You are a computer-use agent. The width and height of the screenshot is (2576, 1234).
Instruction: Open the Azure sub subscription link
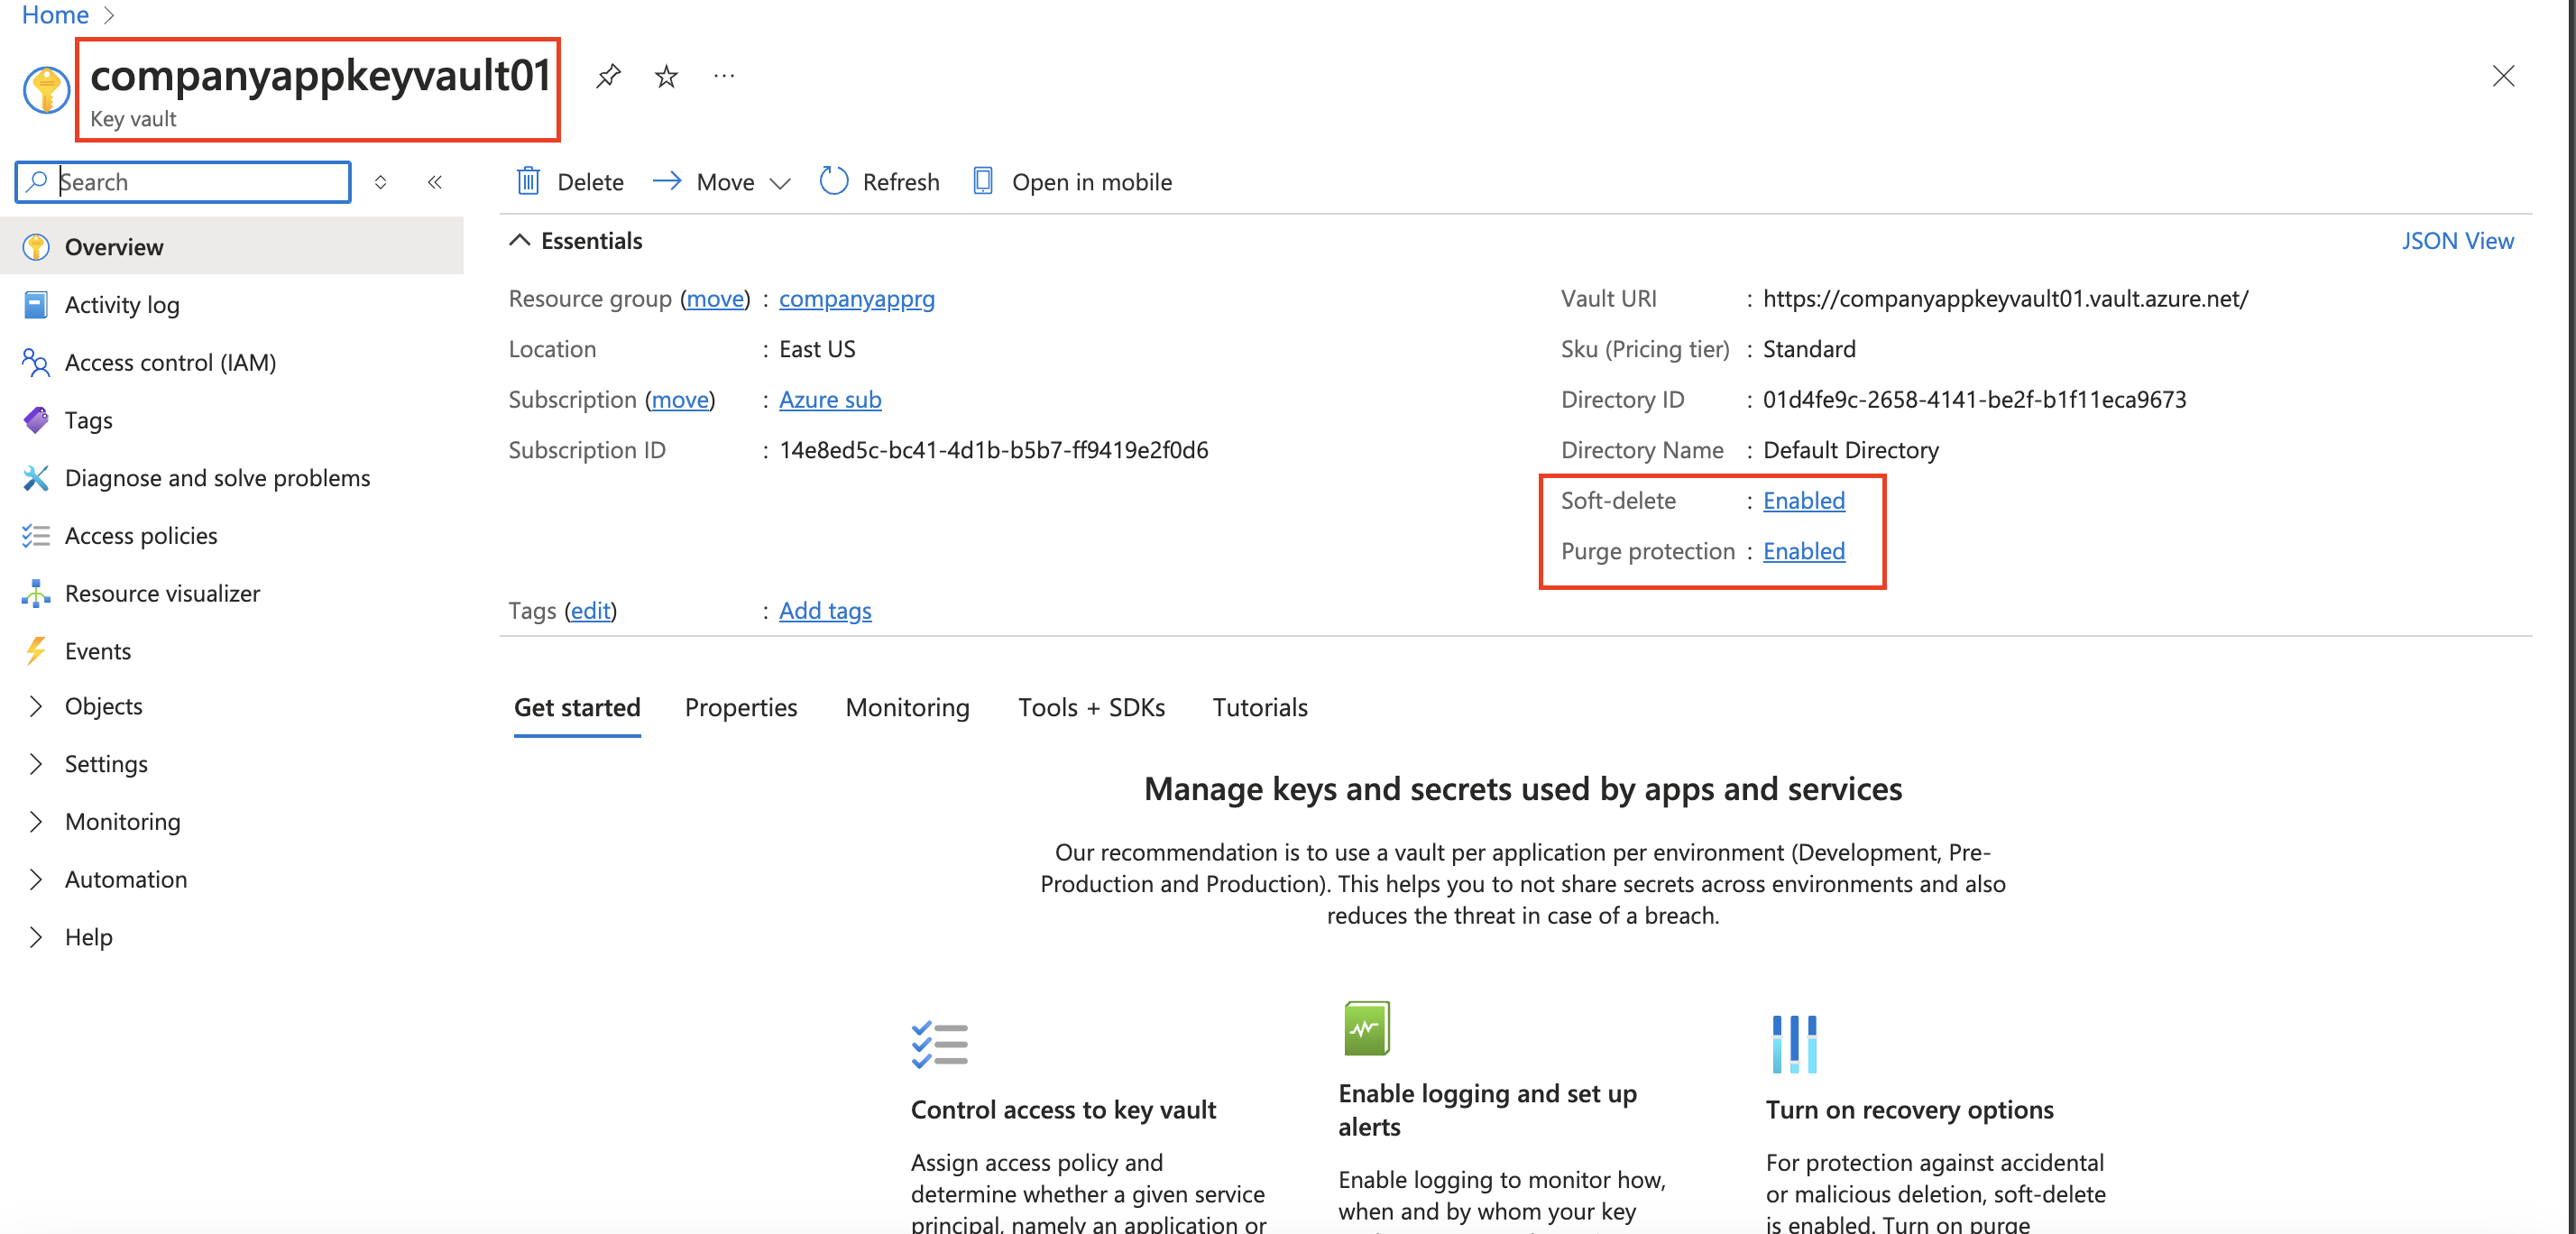click(830, 399)
